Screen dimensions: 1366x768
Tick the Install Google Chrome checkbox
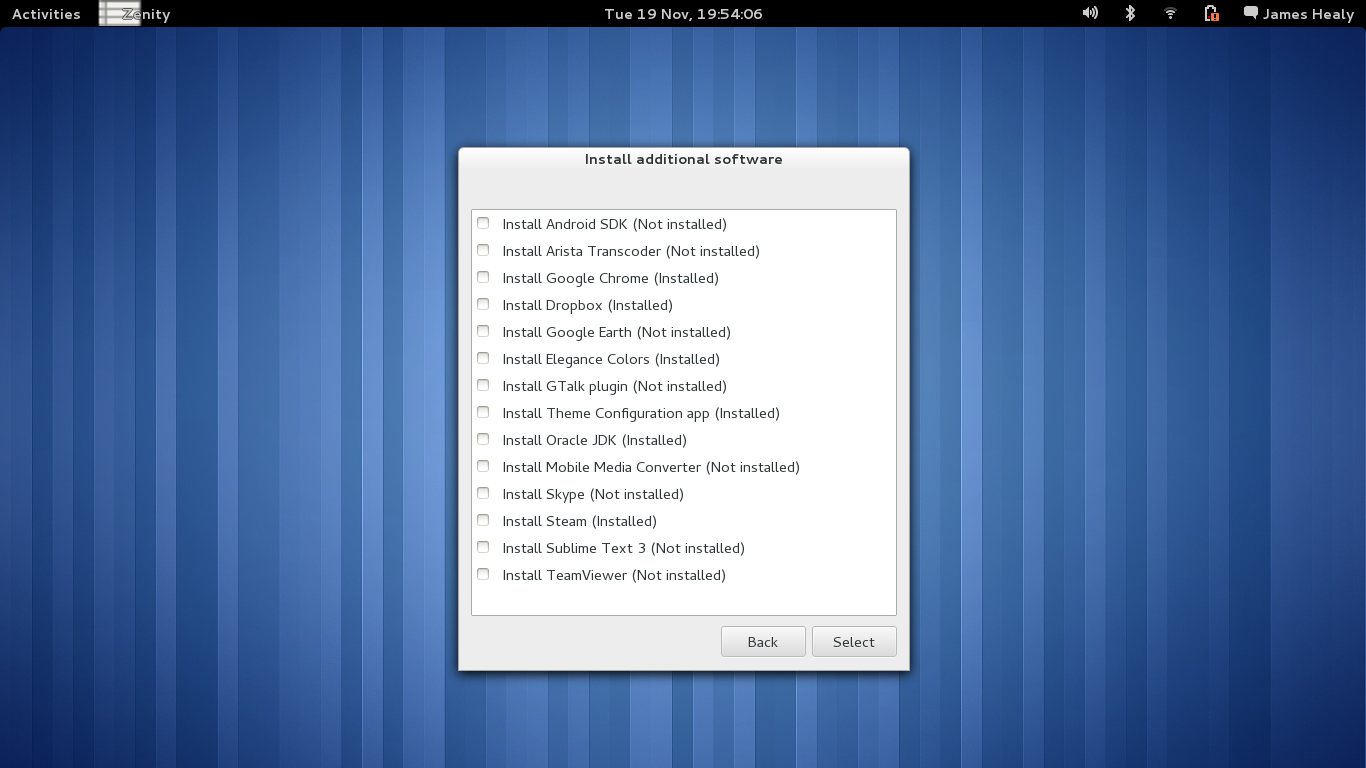[x=483, y=277]
